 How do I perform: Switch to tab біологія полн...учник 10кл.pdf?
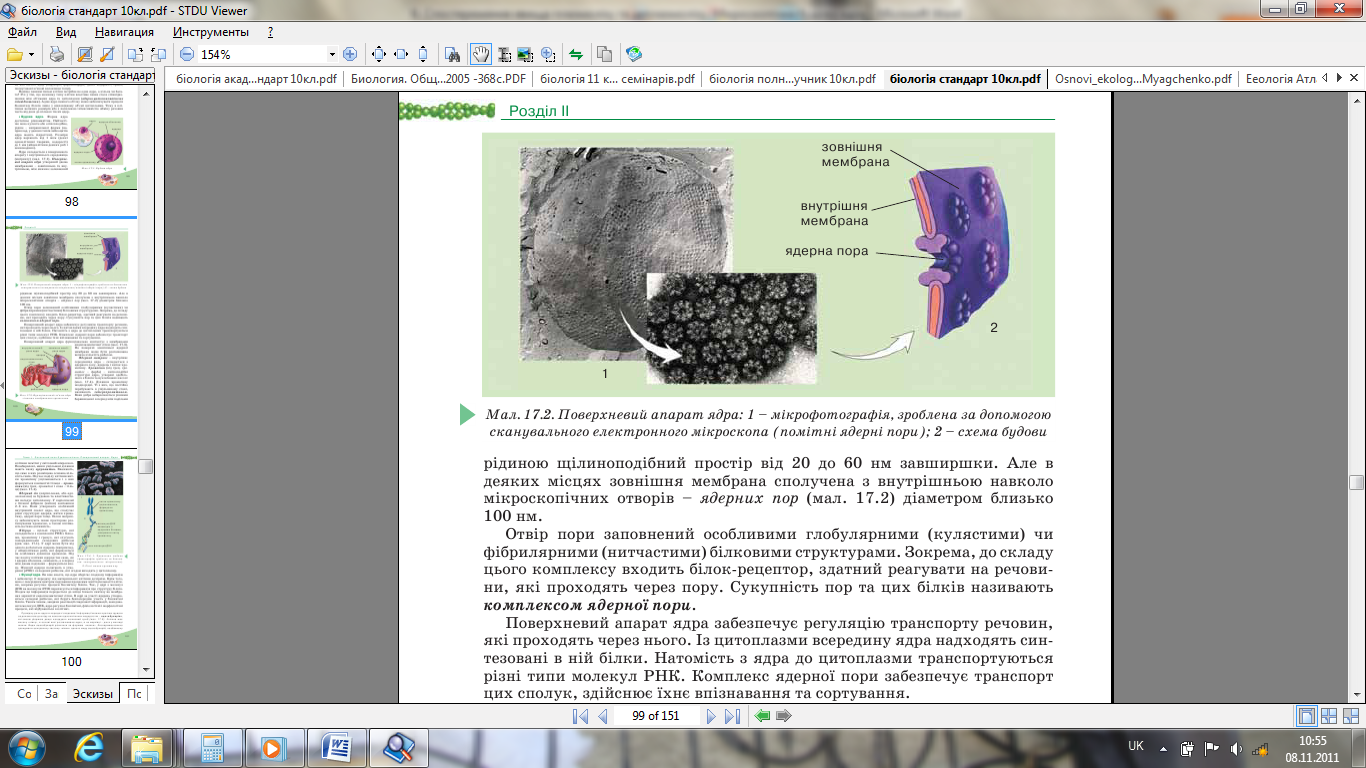(x=793, y=79)
